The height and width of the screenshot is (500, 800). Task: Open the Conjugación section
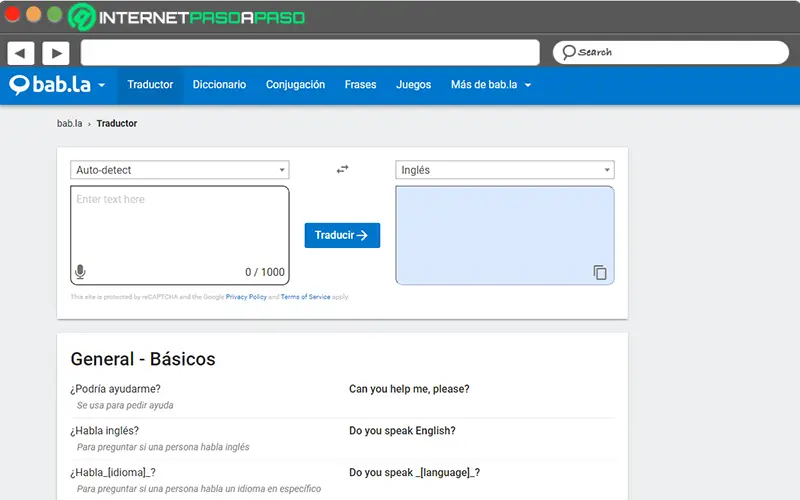[295, 85]
